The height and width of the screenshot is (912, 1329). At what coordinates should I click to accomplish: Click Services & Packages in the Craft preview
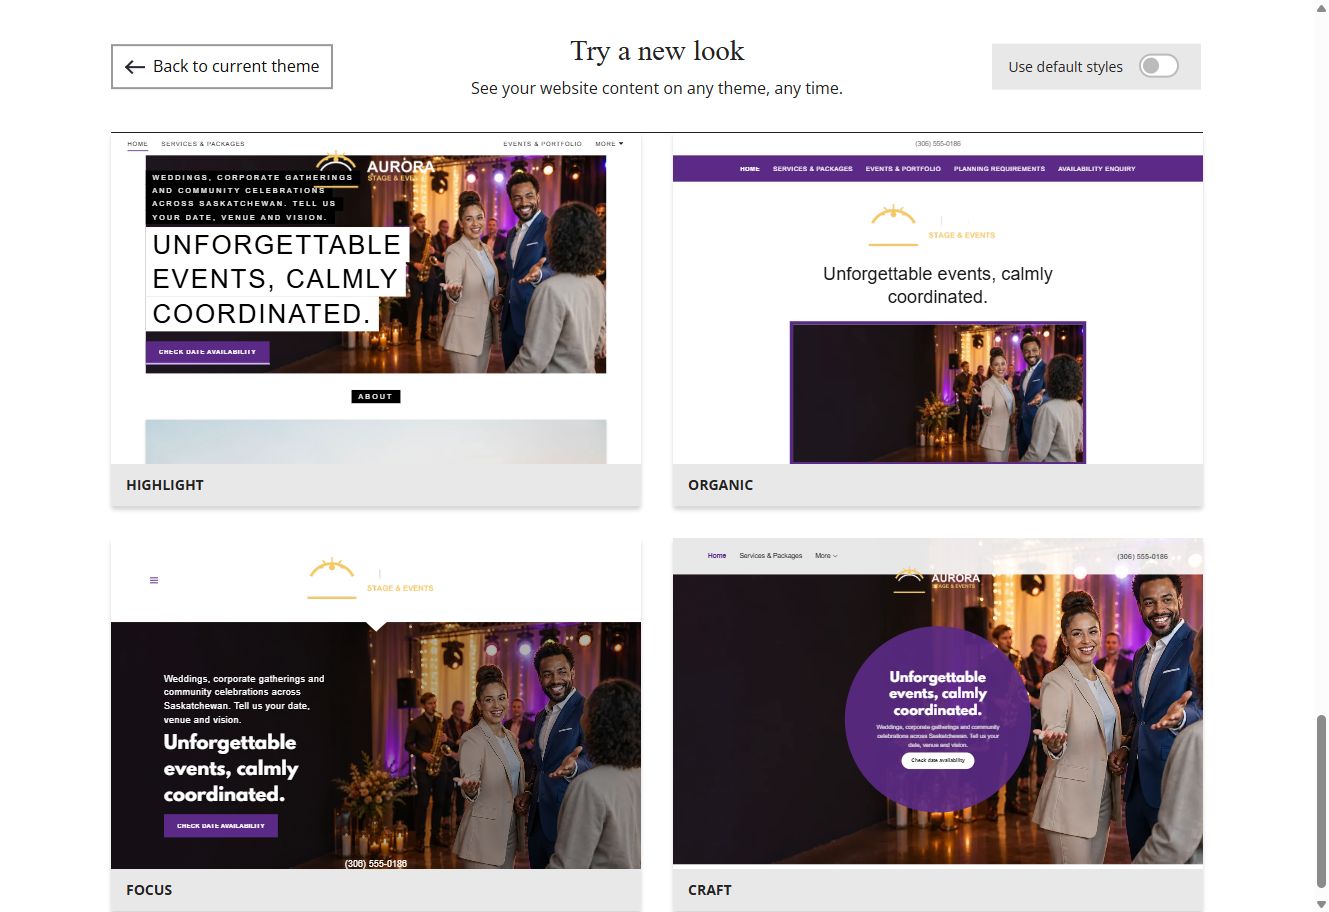tap(771, 556)
